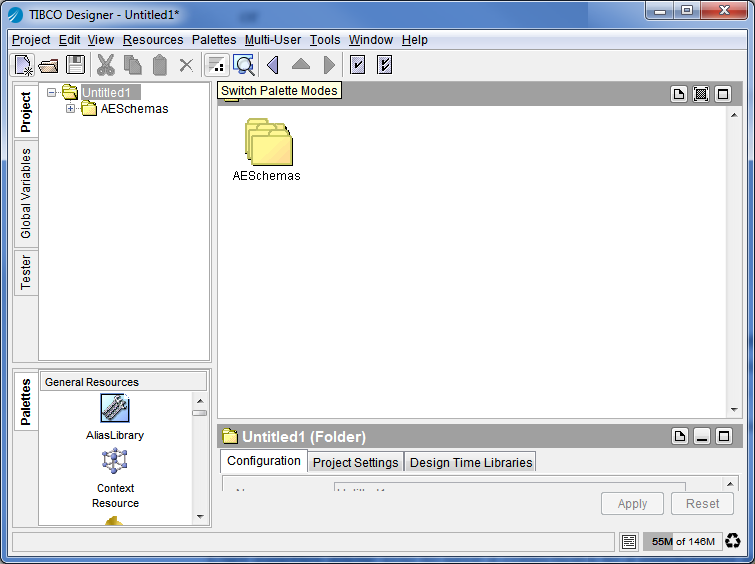This screenshot has height=564, width=755.
Task: Click design panel scrollbar down arrow
Action: pos(734,410)
